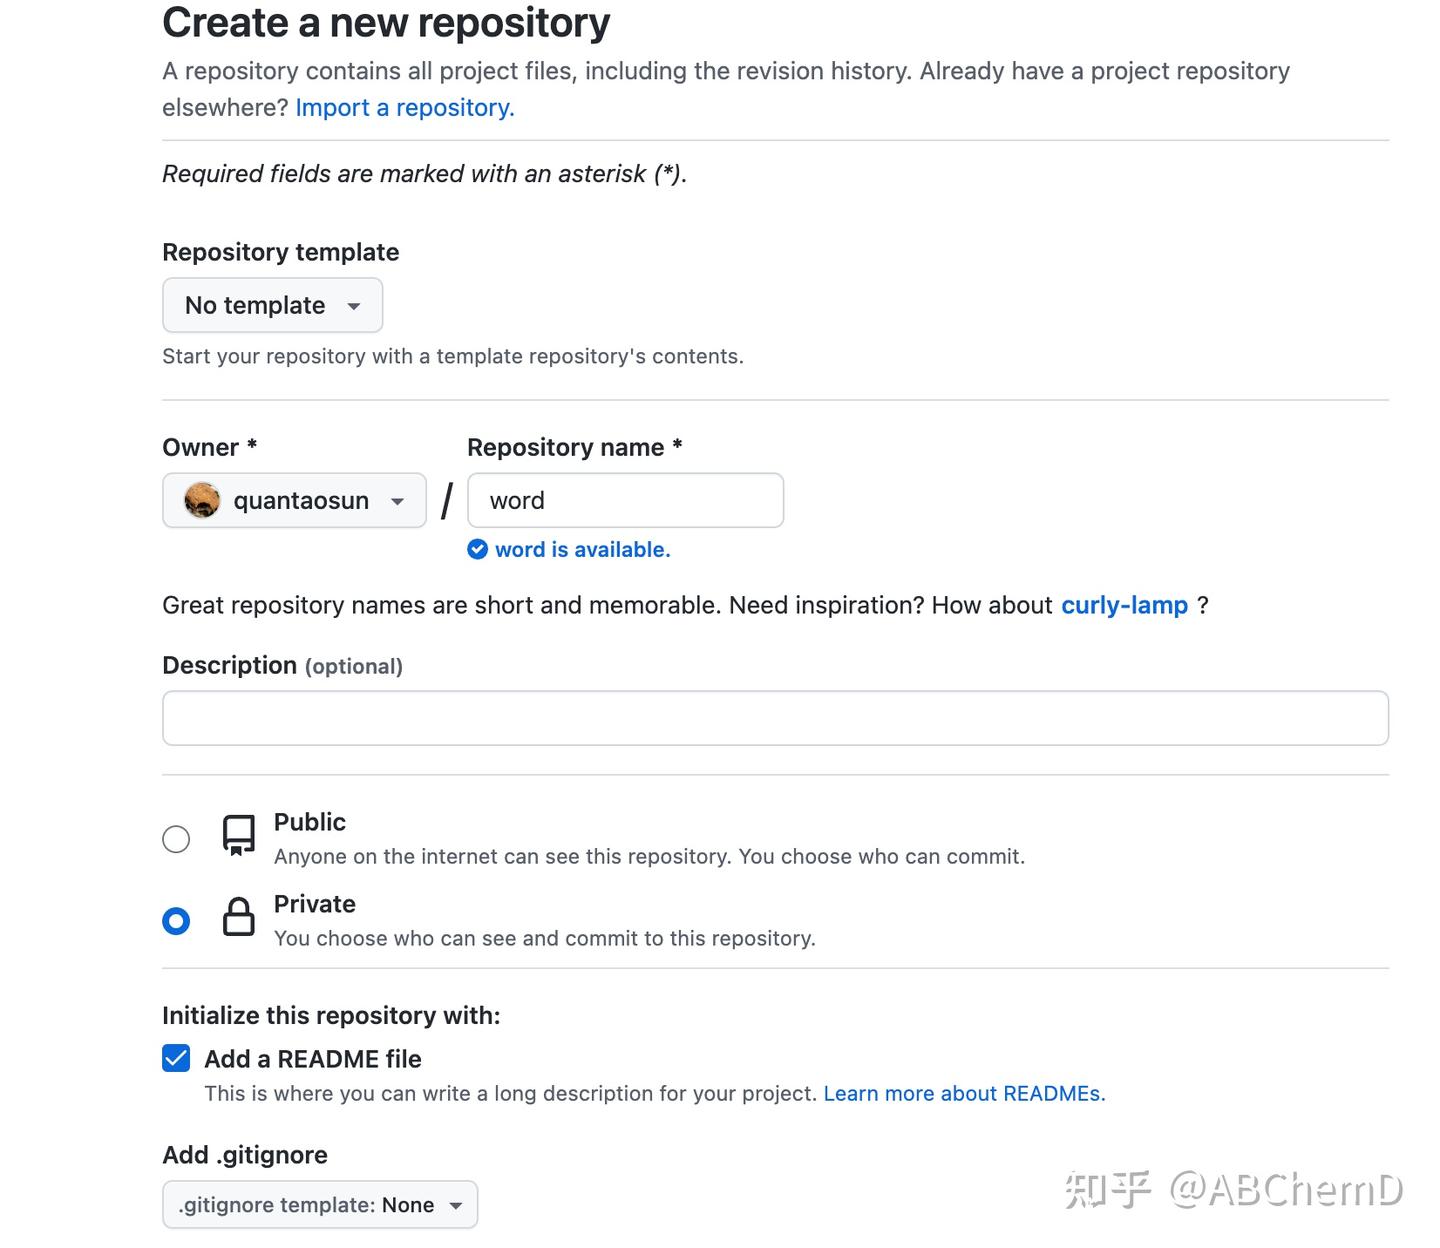
Task: Open Learn more about READMEs
Action: pyautogui.click(x=963, y=1093)
